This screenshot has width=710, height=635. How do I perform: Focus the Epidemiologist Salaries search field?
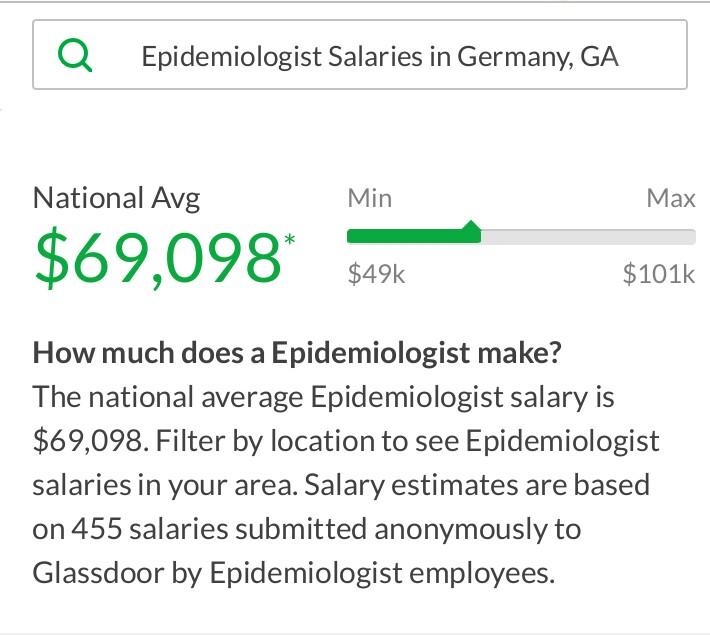pos(380,56)
